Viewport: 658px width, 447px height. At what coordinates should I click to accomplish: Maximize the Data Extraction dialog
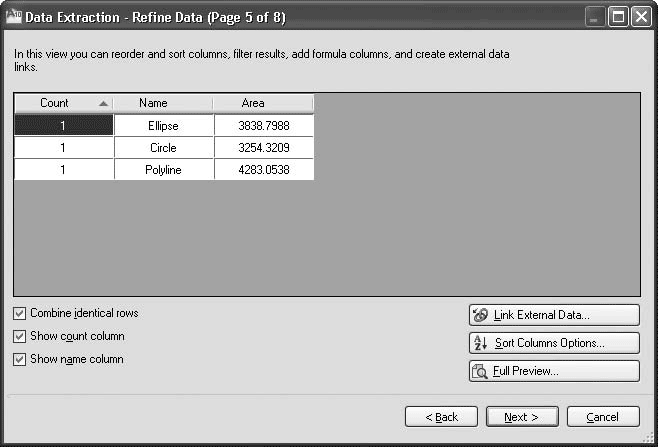pos(618,17)
